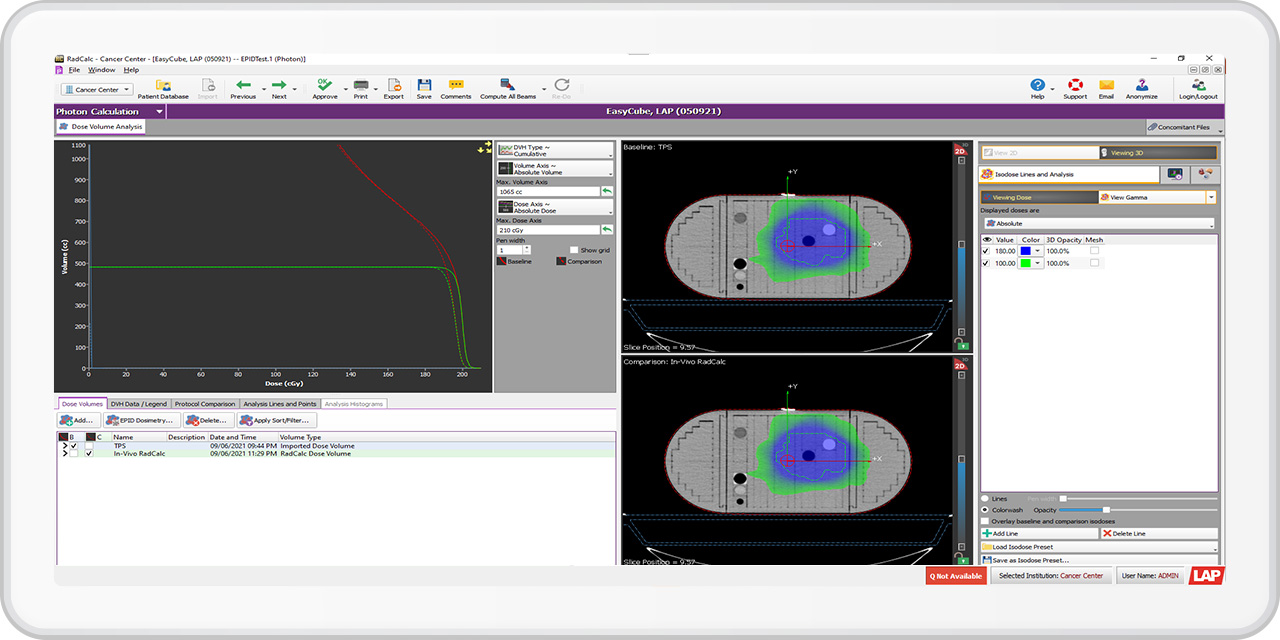1280x640 pixels.
Task: Click the Add Line button
Action: 1039,534
